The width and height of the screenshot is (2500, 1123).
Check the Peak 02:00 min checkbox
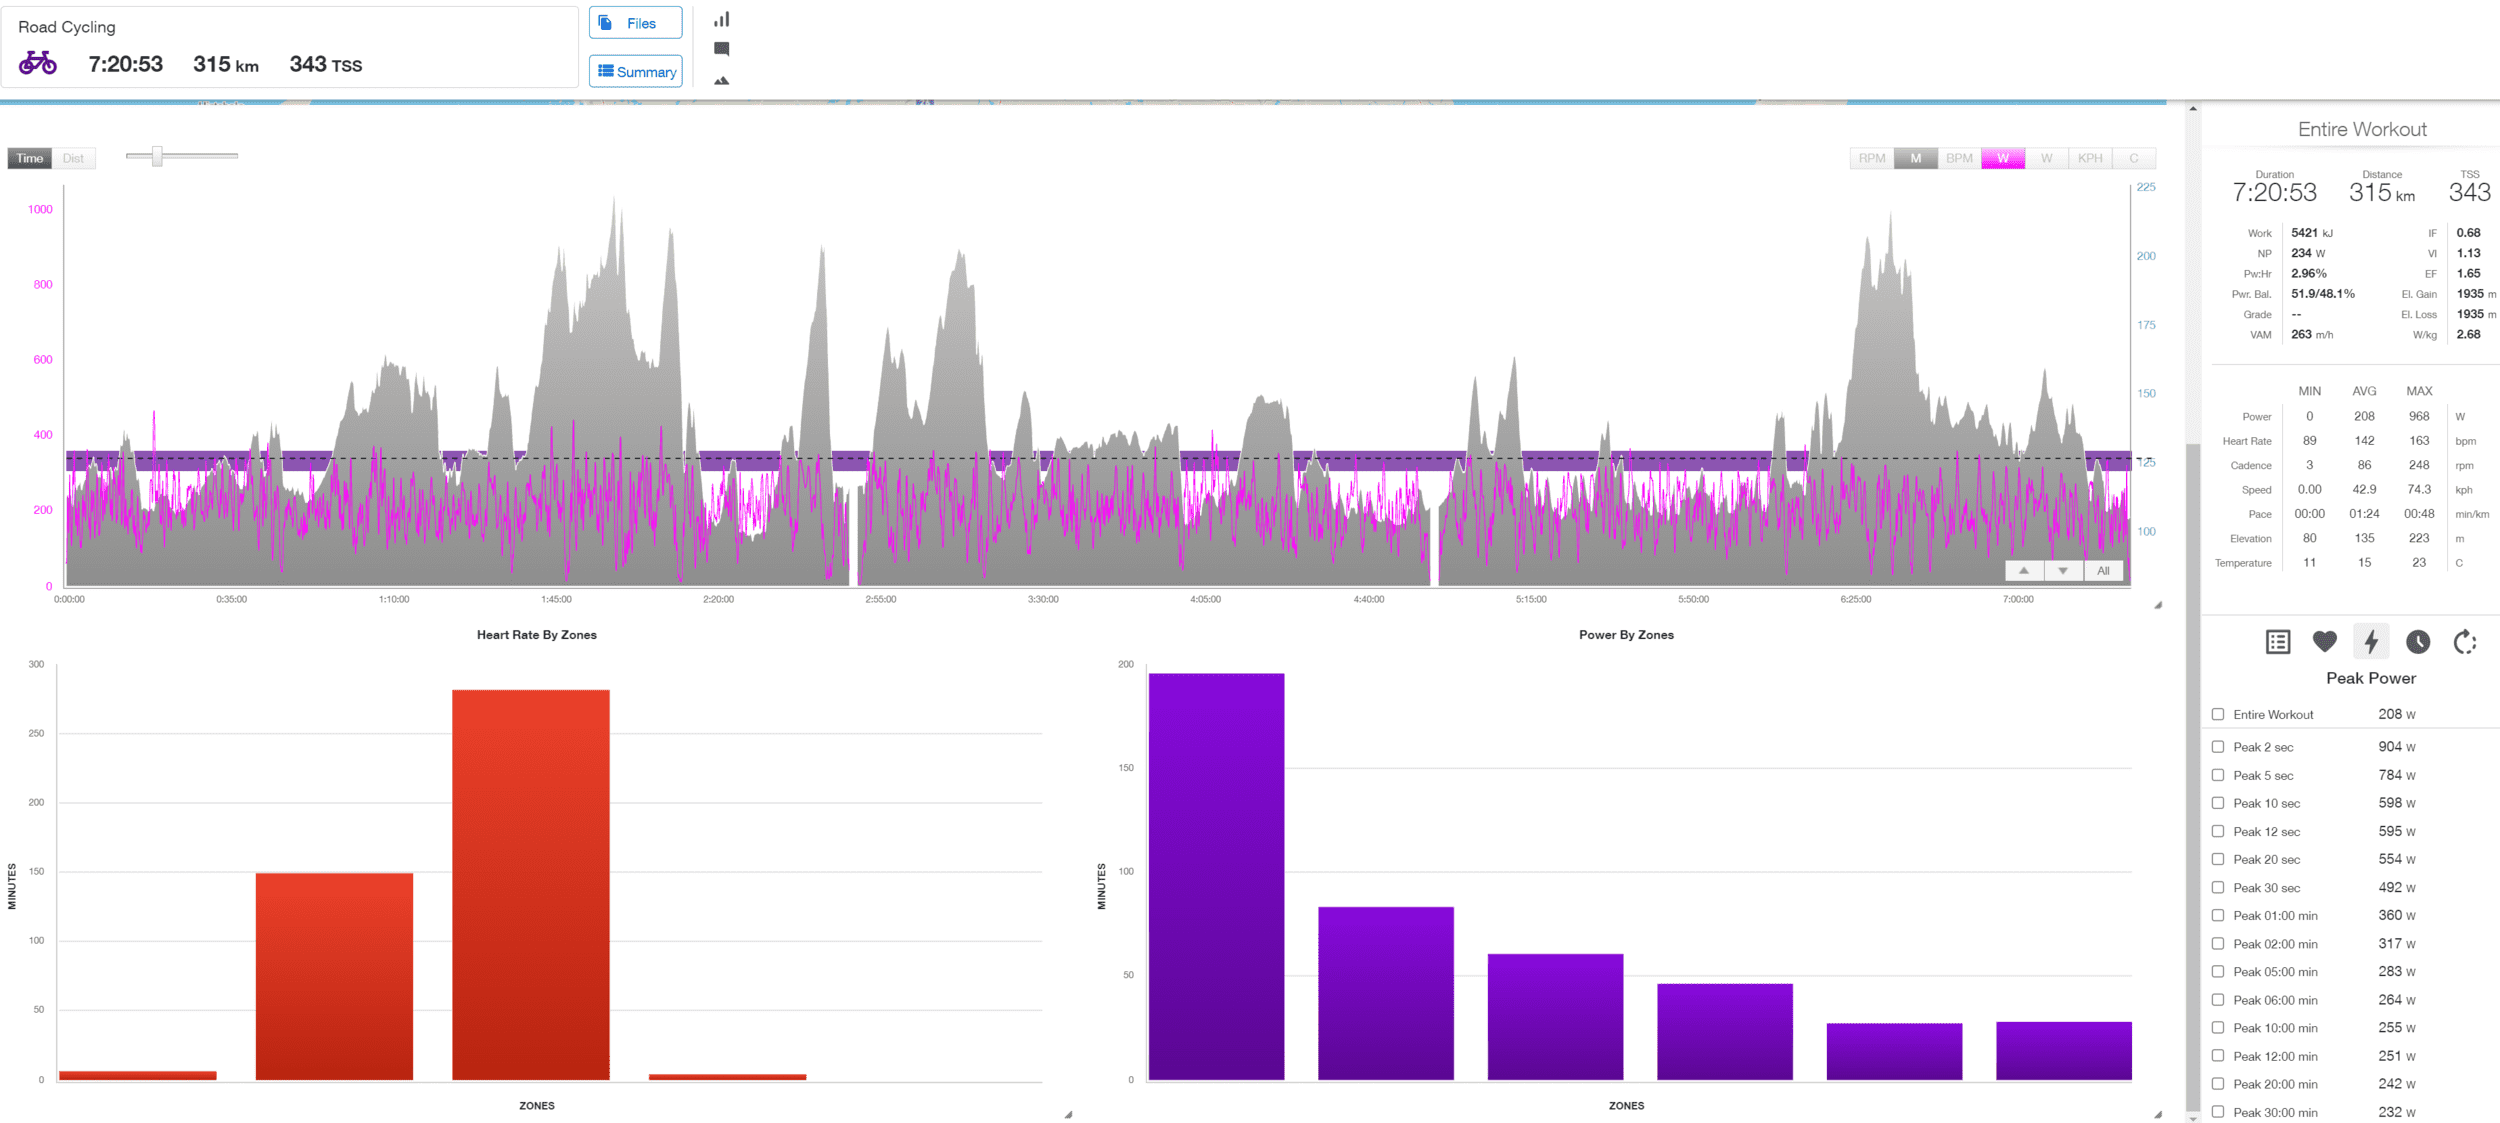tap(2218, 943)
